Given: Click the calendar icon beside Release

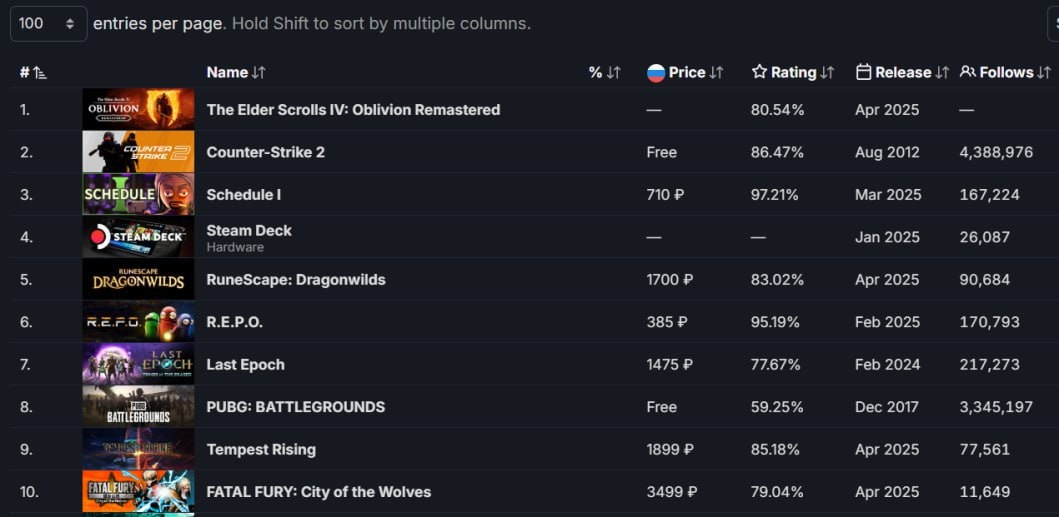Looking at the screenshot, I should (864, 72).
